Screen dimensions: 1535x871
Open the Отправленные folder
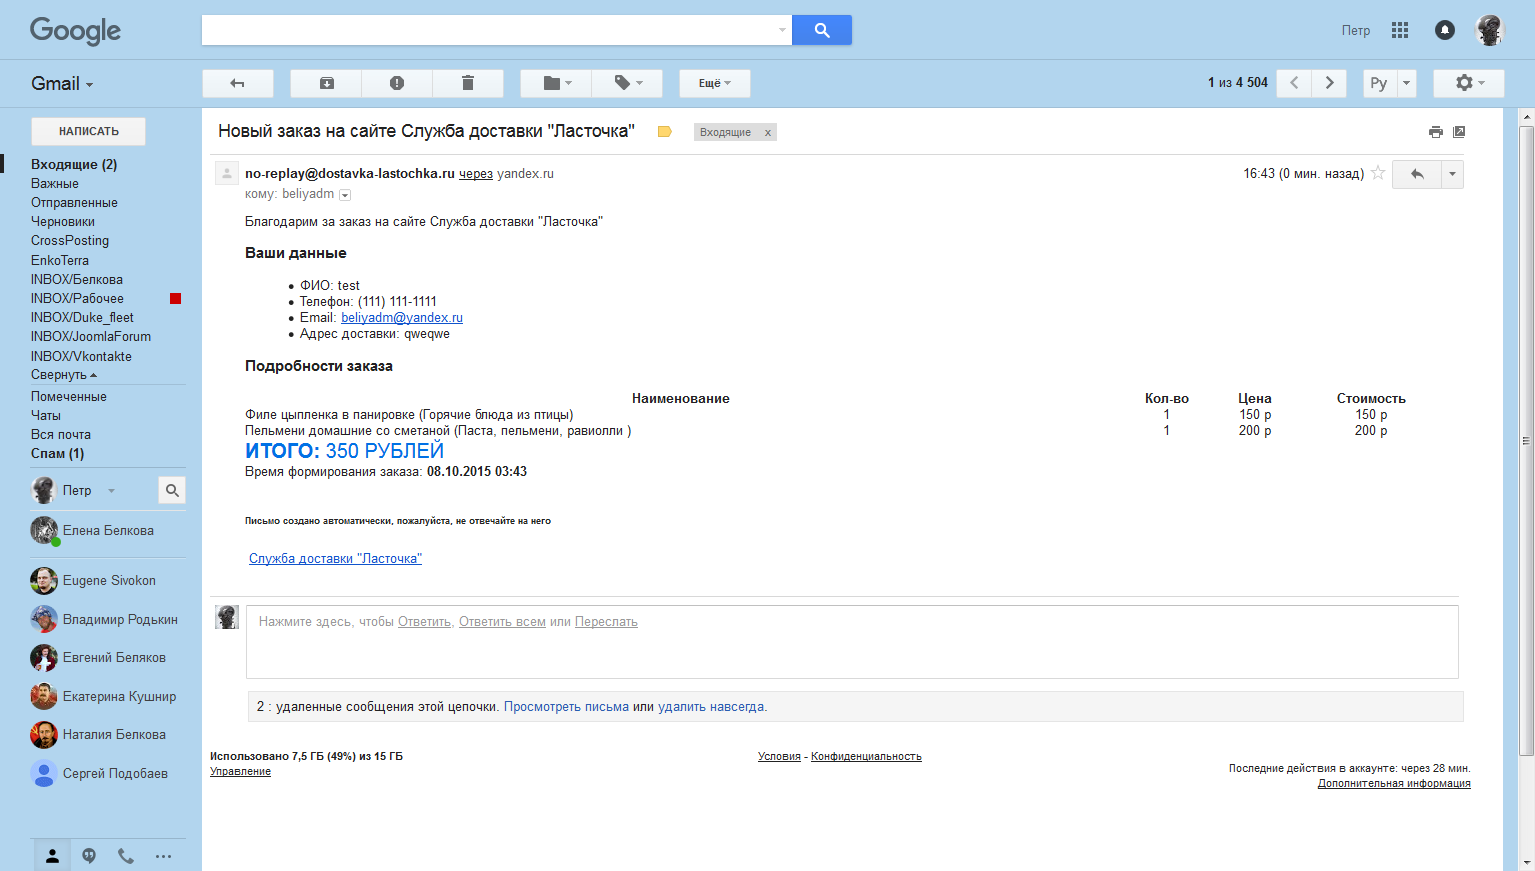coord(74,202)
